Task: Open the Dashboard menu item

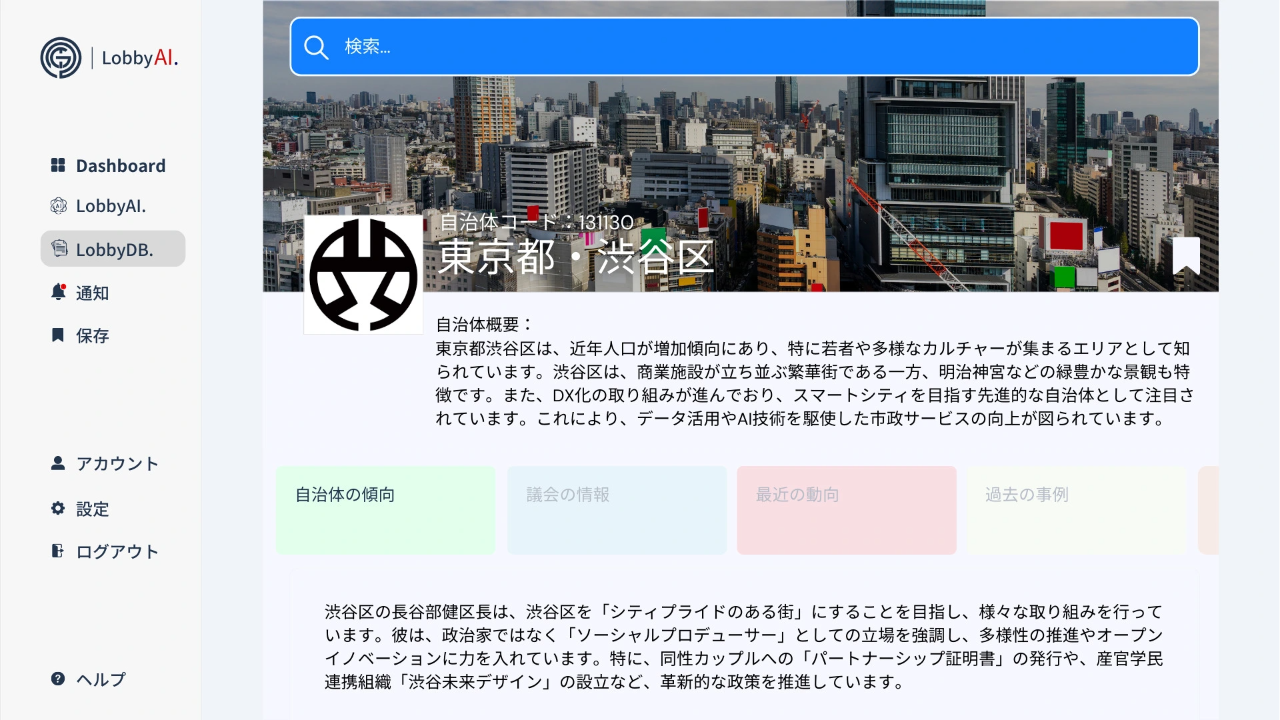Action: 120,165
